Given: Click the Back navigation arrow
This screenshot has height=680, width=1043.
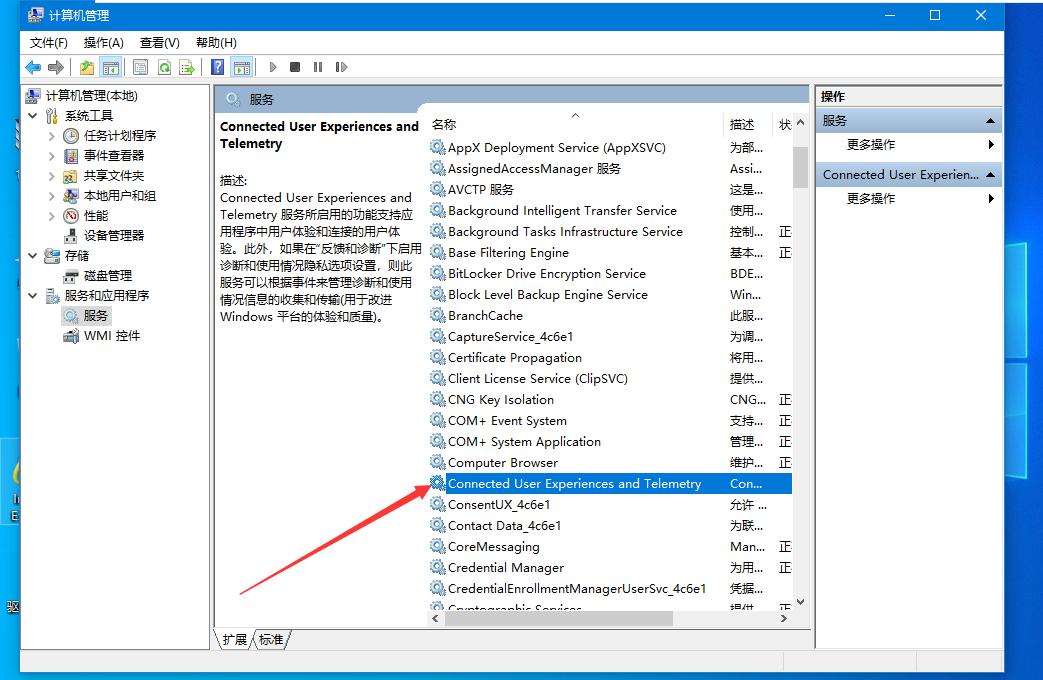Looking at the screenshot, I should point(31,67).
